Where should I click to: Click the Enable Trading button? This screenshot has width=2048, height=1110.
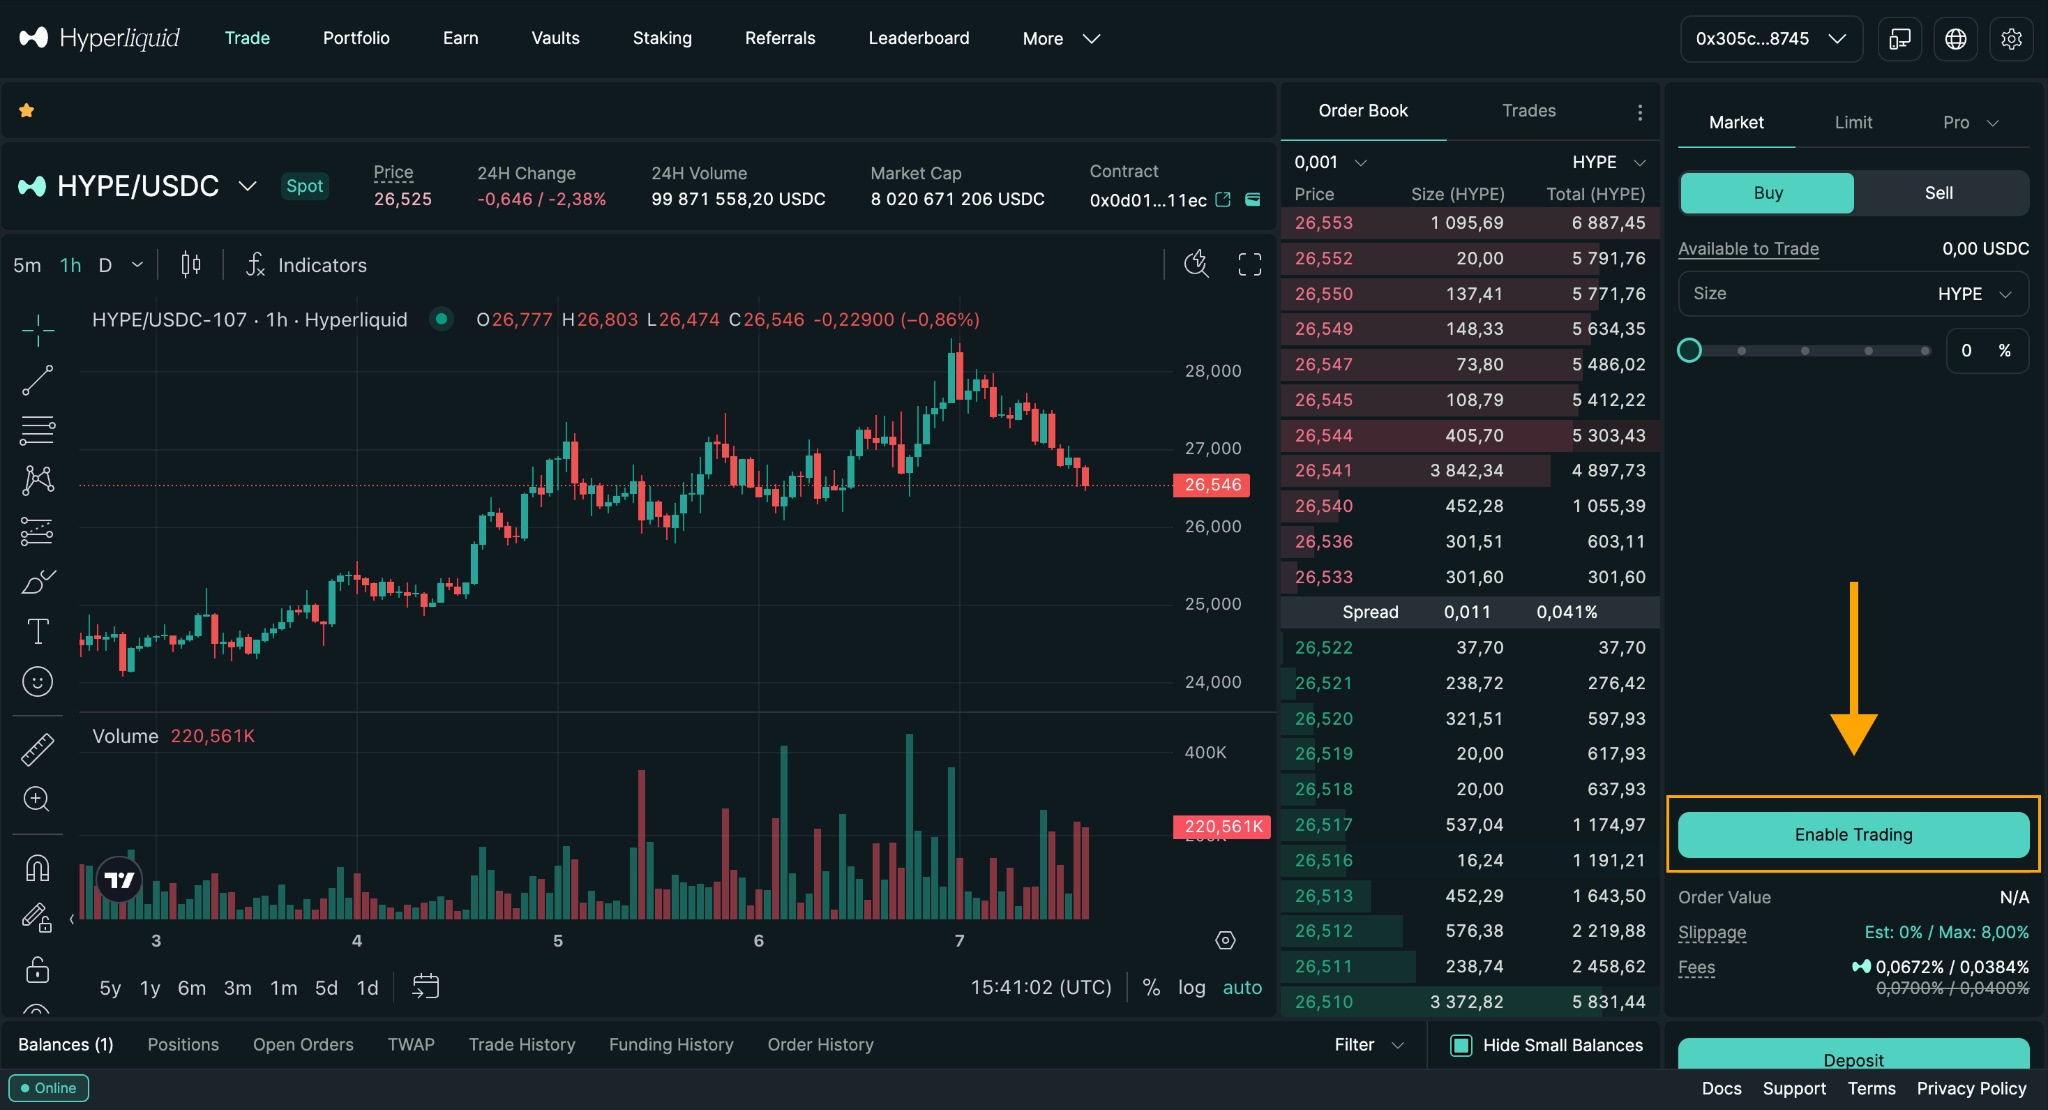click(1853, 835)
